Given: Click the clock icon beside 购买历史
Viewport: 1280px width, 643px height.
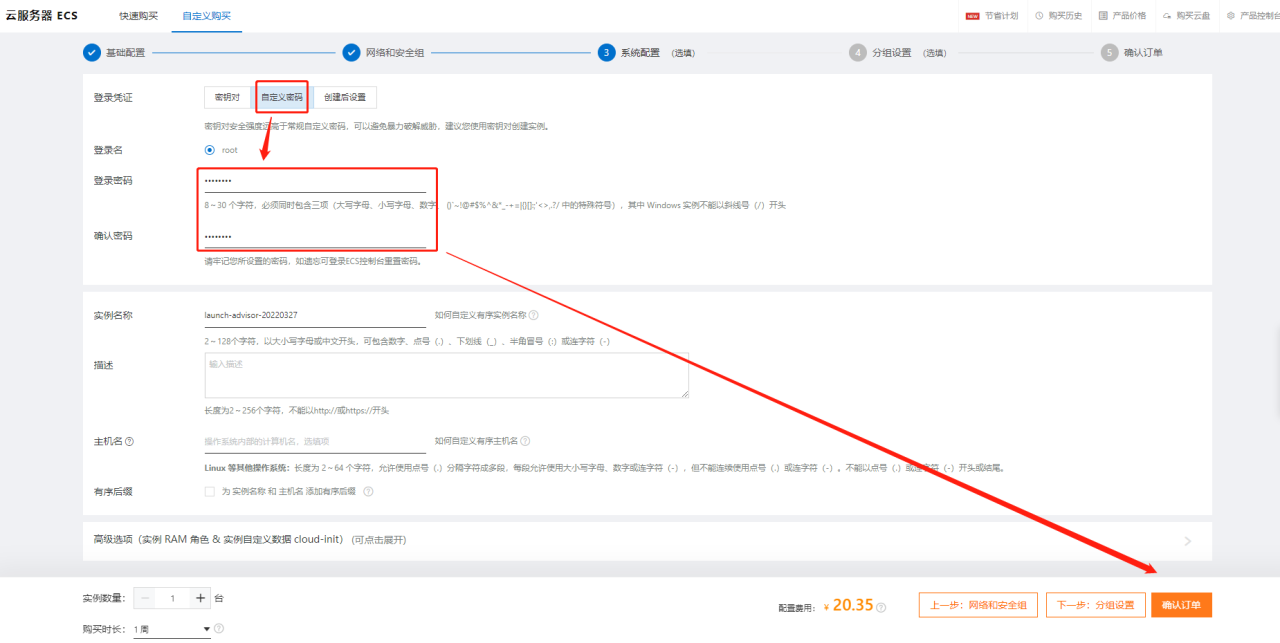Looking at the screenshot, I should click(x=1040, y=16).
